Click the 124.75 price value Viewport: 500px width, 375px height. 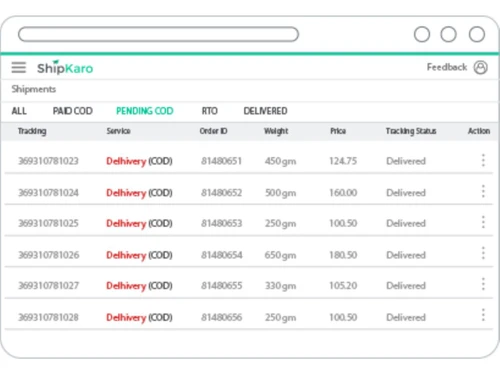point(343,161)
